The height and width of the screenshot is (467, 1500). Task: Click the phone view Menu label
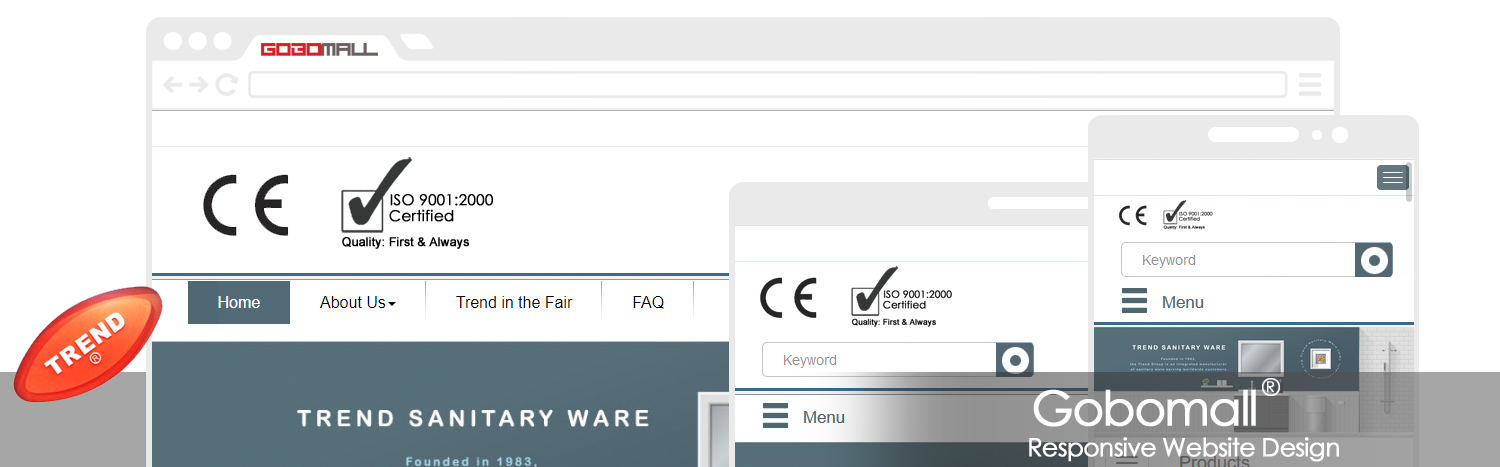1183,302
